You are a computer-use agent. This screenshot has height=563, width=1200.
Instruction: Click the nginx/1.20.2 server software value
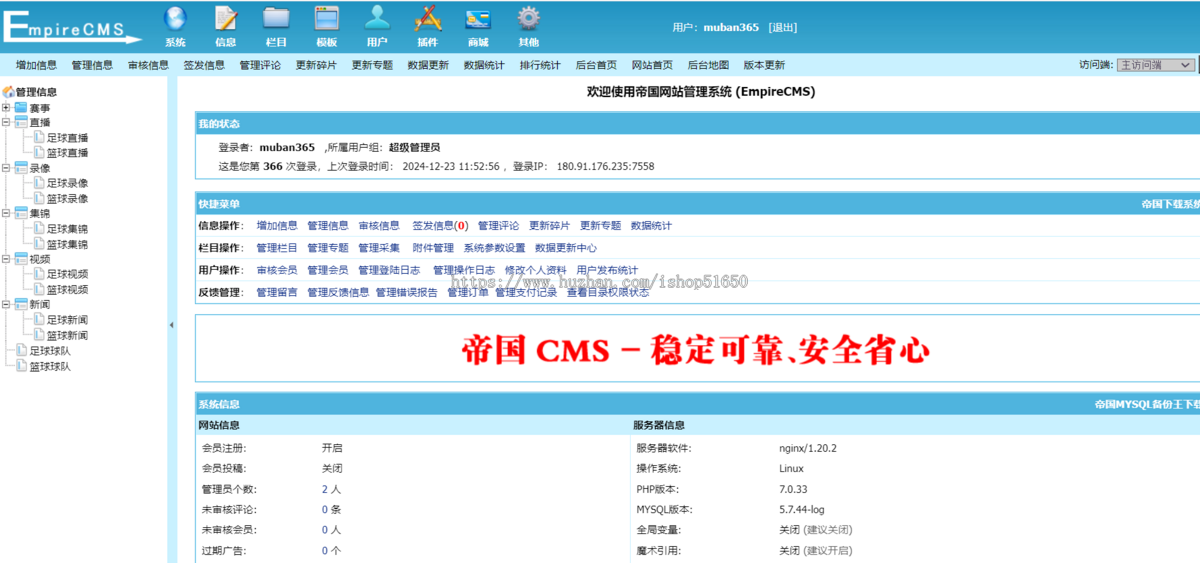tap(808, 448)
